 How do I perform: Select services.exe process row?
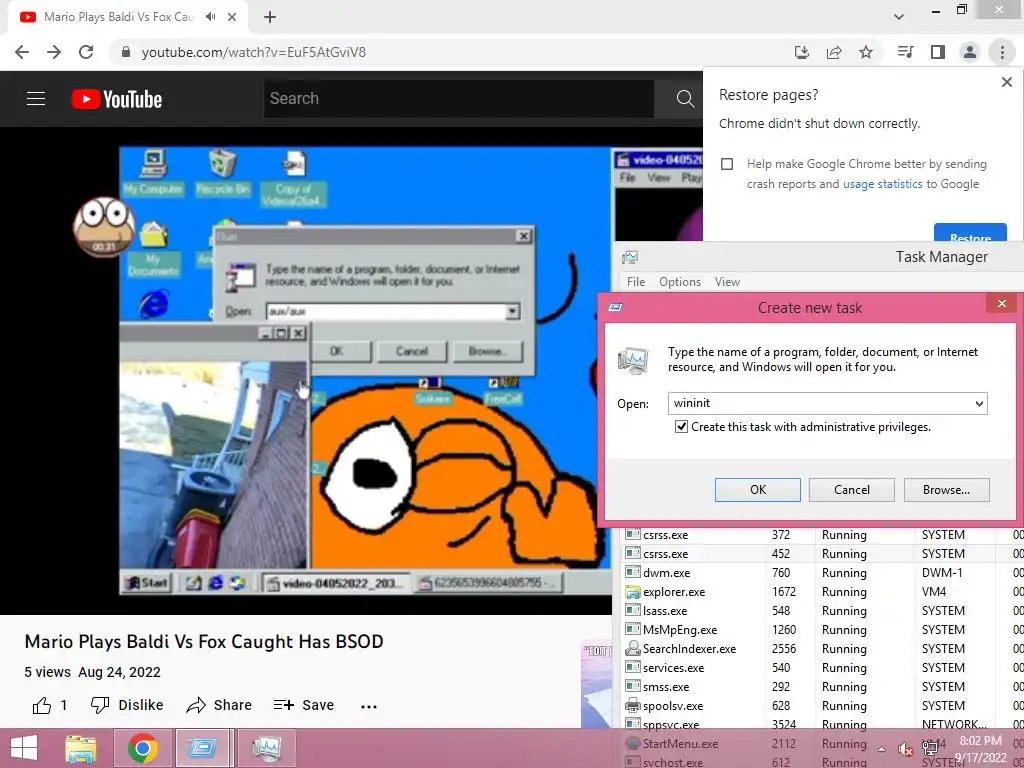pos(823,667)
